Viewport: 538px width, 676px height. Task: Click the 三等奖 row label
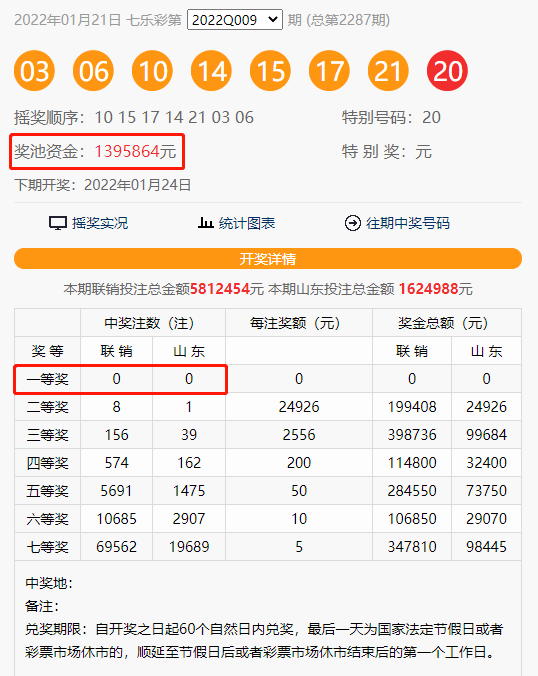coord(47,435)
